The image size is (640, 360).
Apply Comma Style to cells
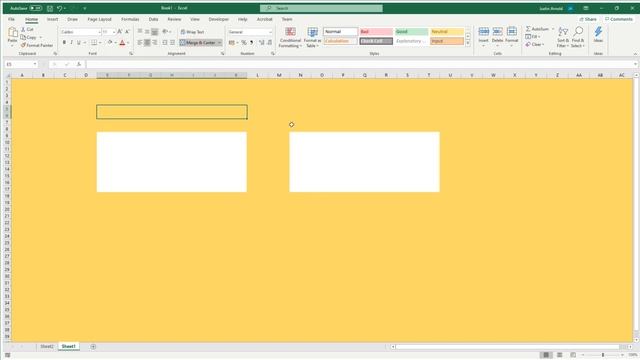click(x=251, y=42)
